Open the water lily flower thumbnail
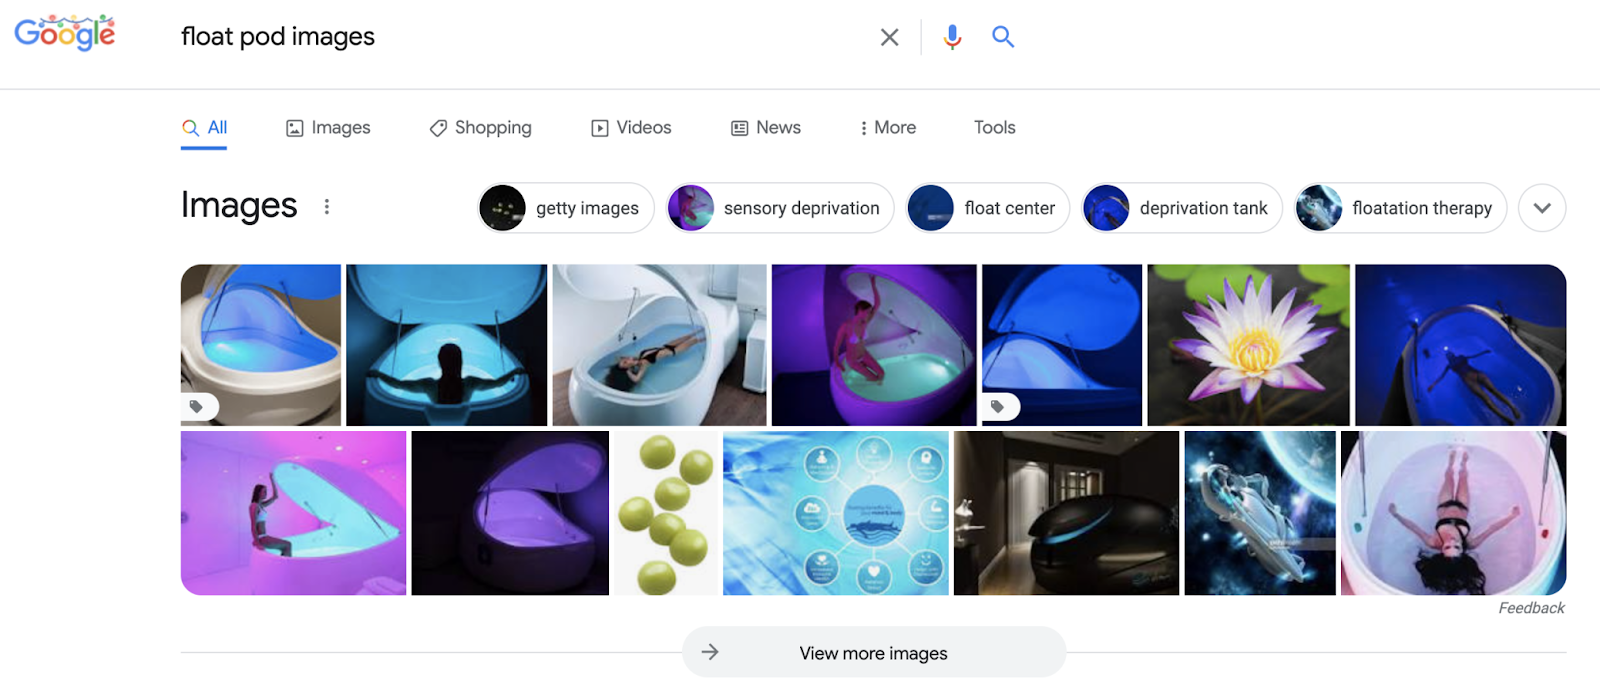Image resolution: width=1600 pixels, height=698 pixels. pyautogui.click(x=1248, y=345)
